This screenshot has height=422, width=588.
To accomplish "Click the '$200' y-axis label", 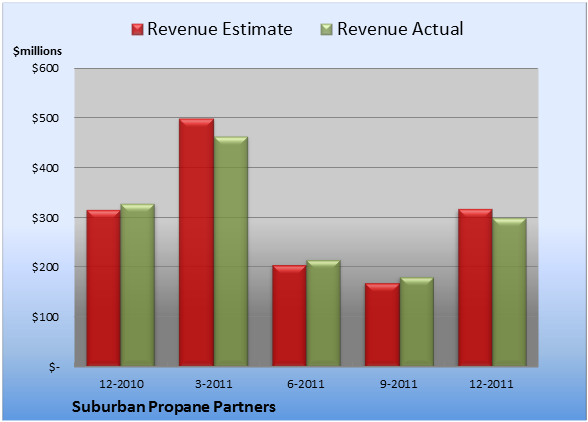I will (45, 267).
